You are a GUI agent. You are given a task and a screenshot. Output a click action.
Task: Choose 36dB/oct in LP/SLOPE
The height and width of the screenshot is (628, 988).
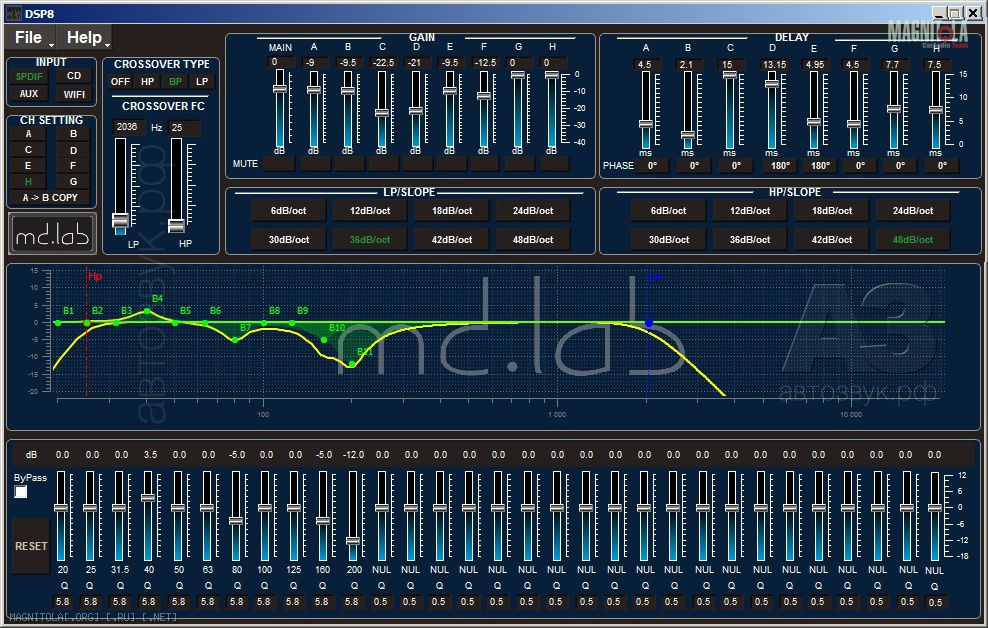pyautogui.click(x=370, y=239)
